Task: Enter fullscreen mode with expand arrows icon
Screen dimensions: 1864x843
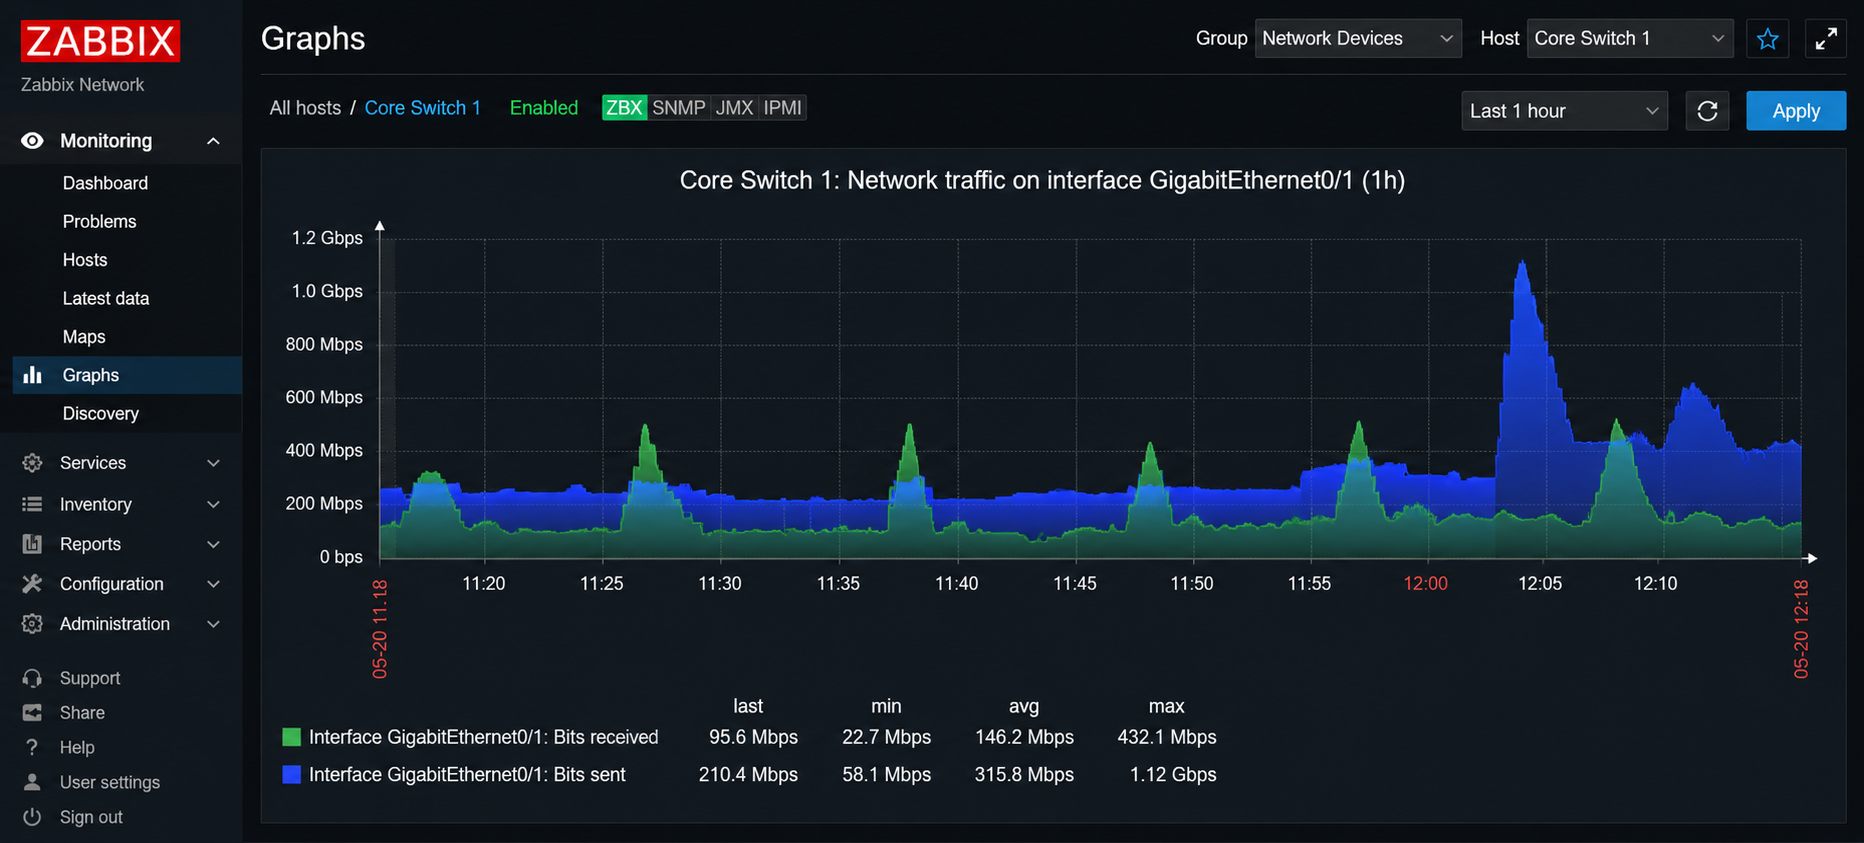Action: [x=1826, y=38]
